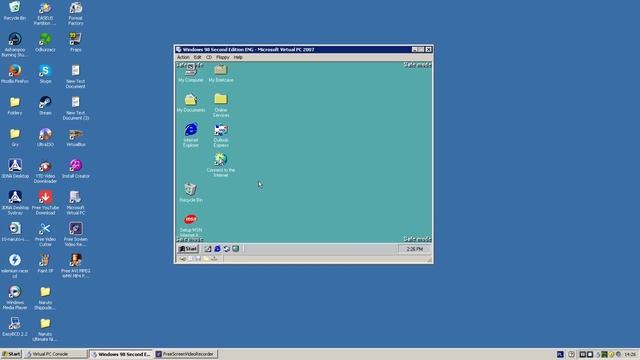This screenshot has width=640, height=360.
Task: Switch to Windows 98 Second Edition taskbar button
Action: (x=121, y=354)
